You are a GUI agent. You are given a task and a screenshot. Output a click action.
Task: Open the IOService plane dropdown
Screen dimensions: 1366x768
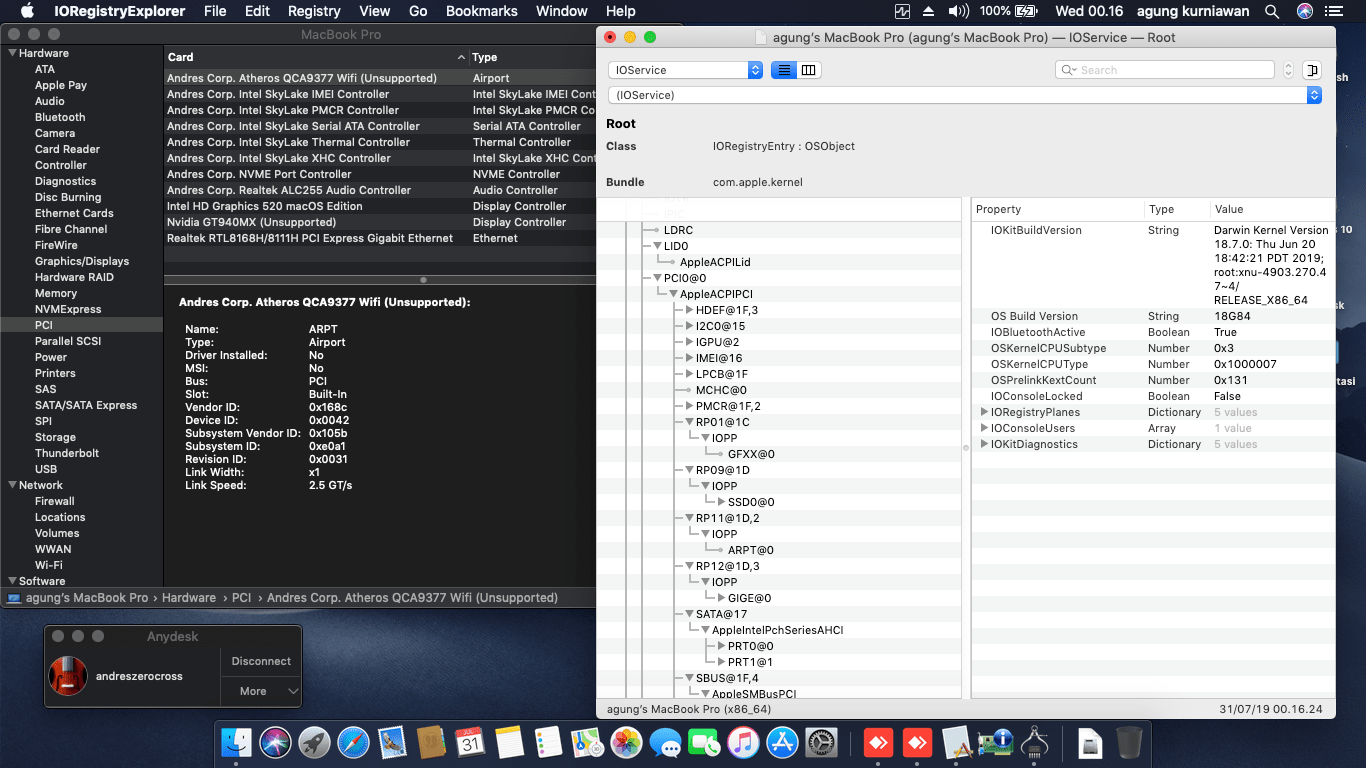click(685, 70)
